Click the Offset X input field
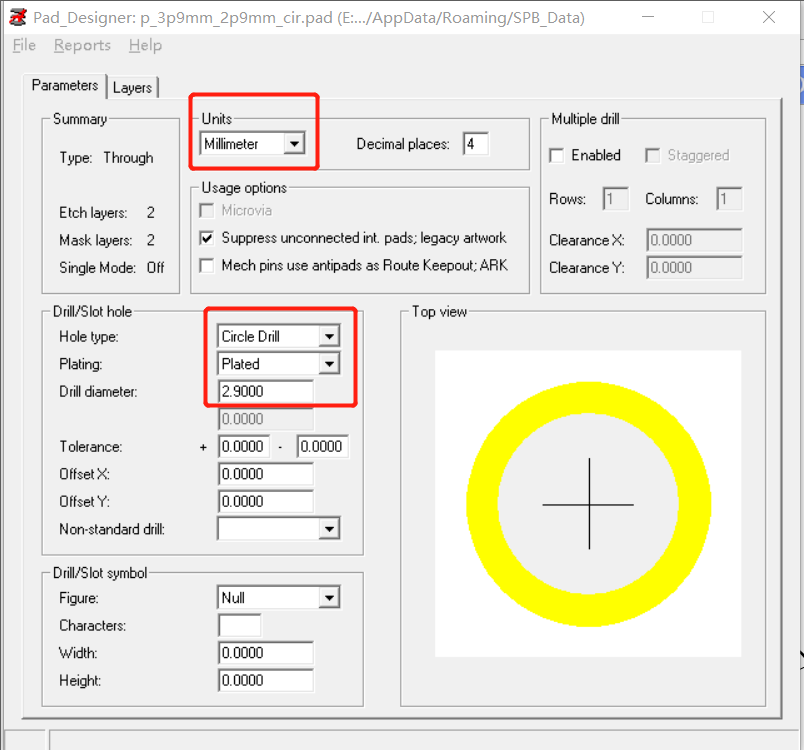This screenshot has width=804, height=750. click(x=266, y=474)
